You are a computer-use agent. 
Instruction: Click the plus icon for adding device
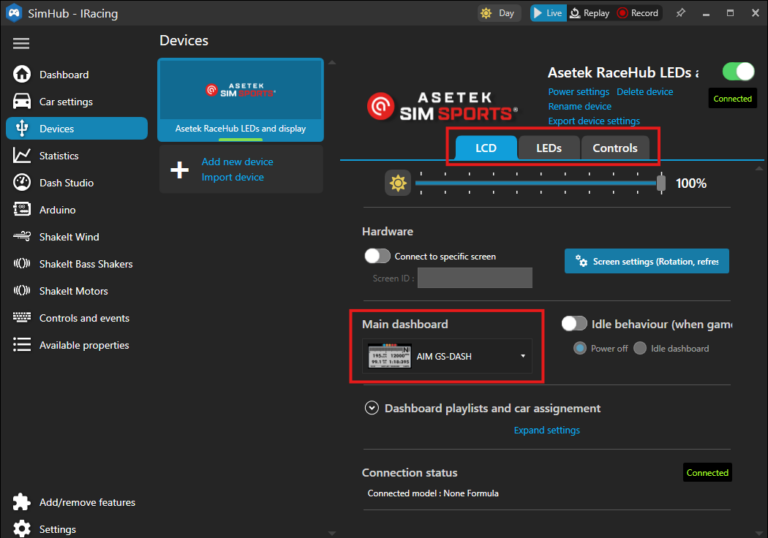point(179,170)
